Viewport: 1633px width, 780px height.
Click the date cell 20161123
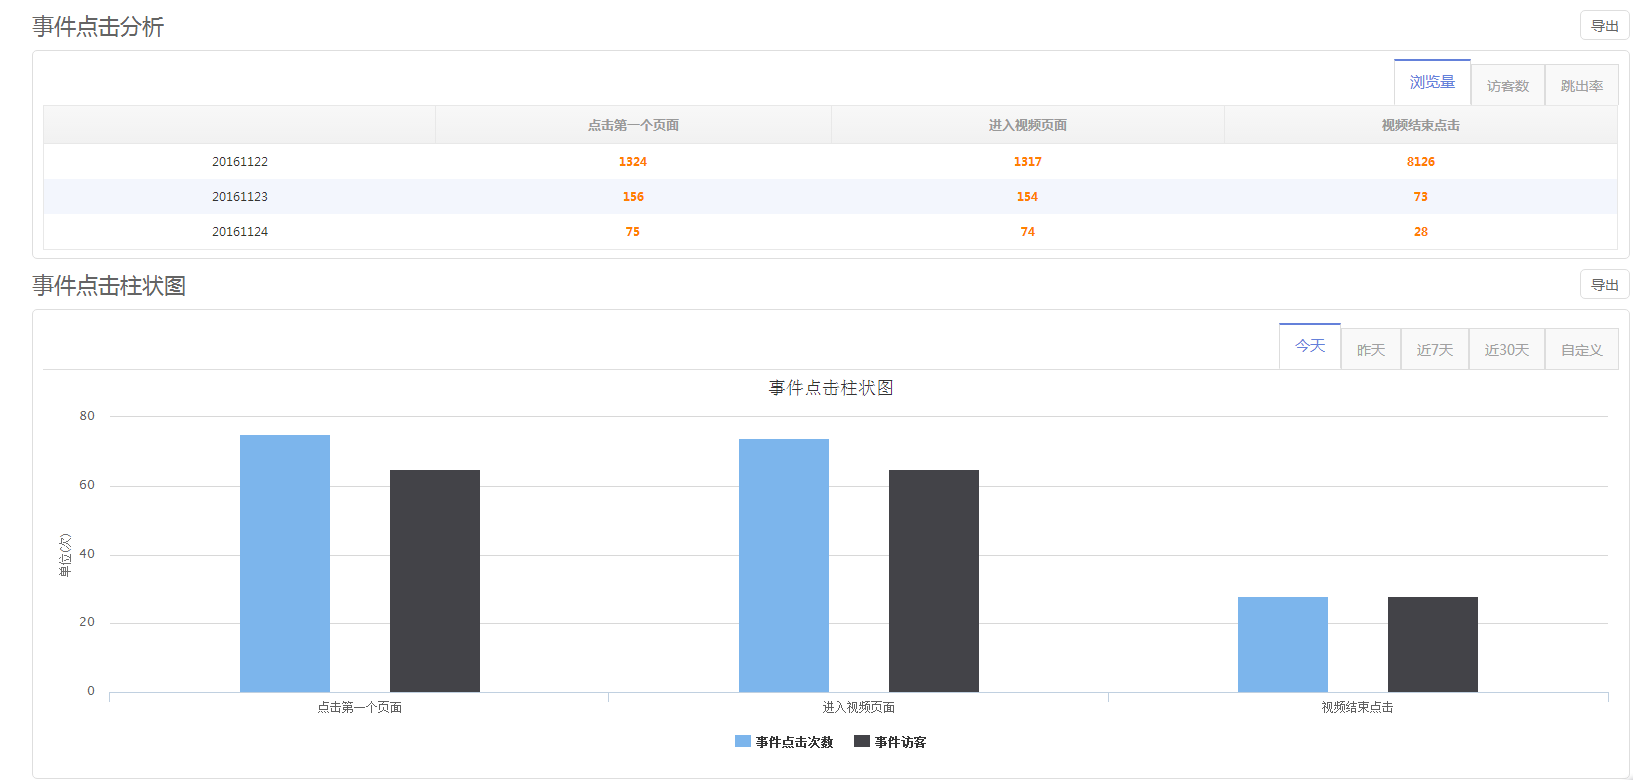[240, 197]
